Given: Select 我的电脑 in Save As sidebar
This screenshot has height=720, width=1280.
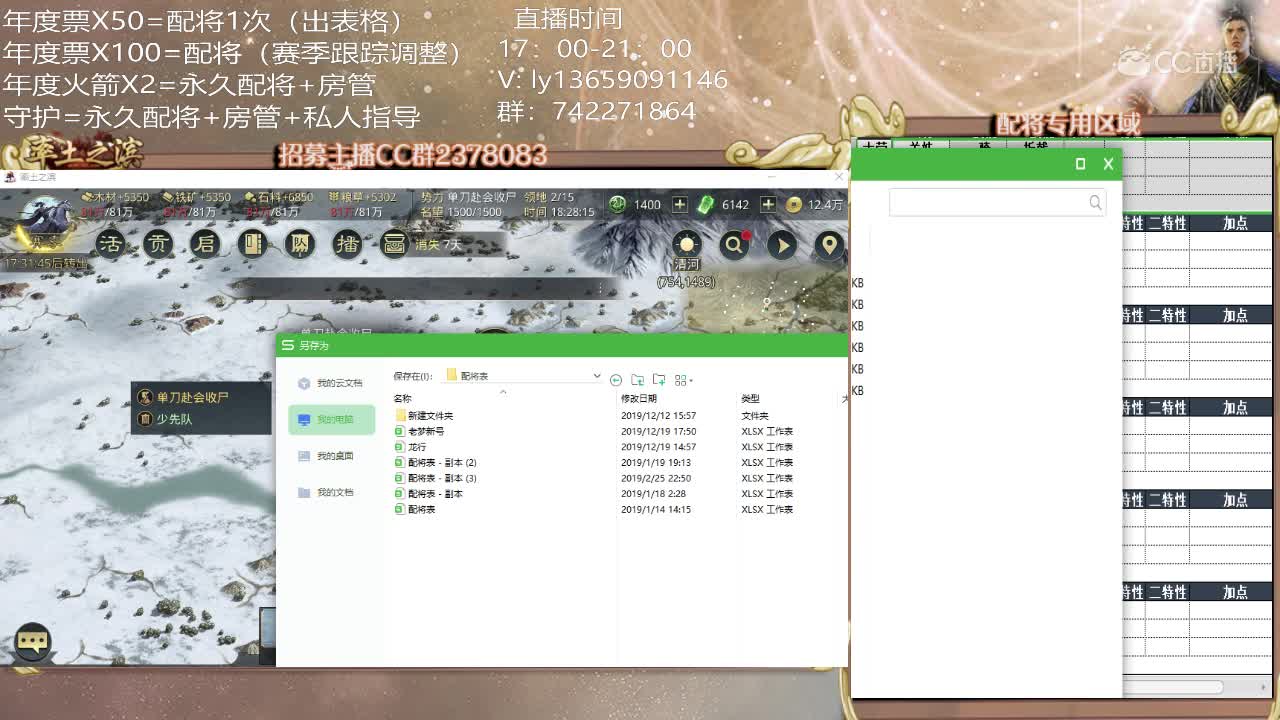Looking at the screenshot, I should (331, 419).
